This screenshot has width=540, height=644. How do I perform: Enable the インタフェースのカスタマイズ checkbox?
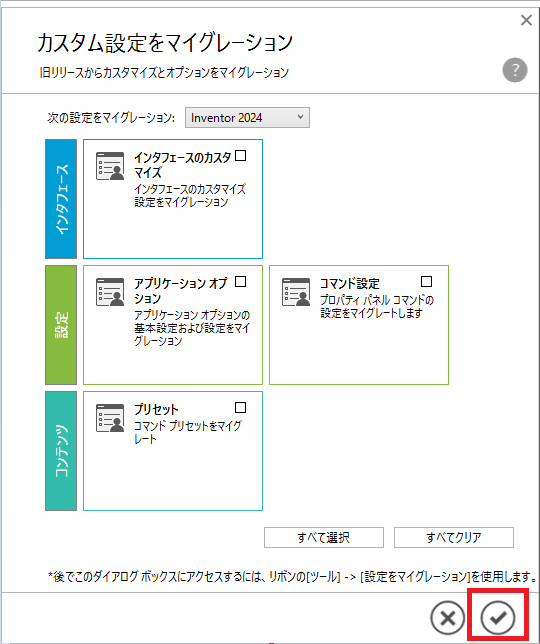[x=241, y=156]
